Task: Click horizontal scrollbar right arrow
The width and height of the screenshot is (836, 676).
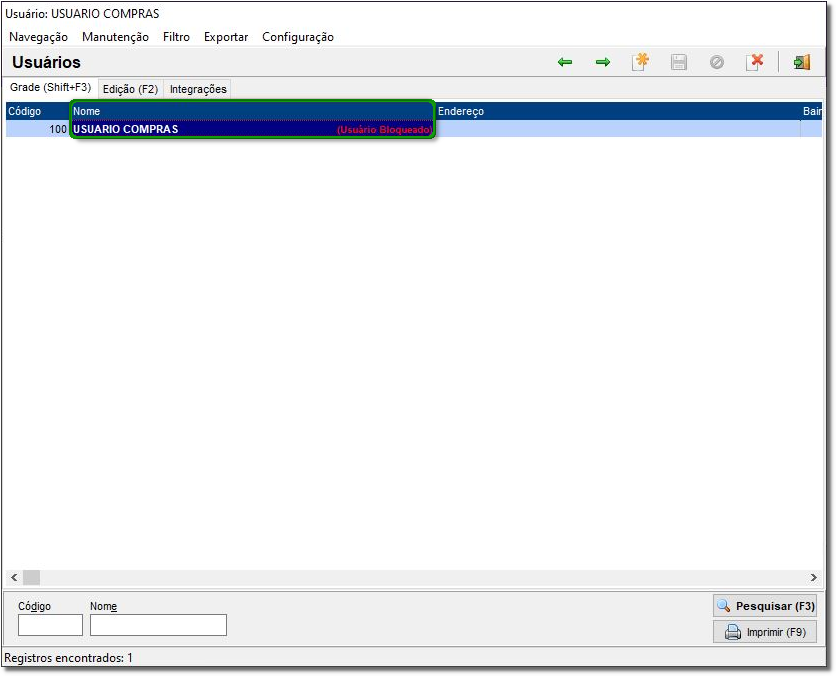Action: (x=814, y=577)
